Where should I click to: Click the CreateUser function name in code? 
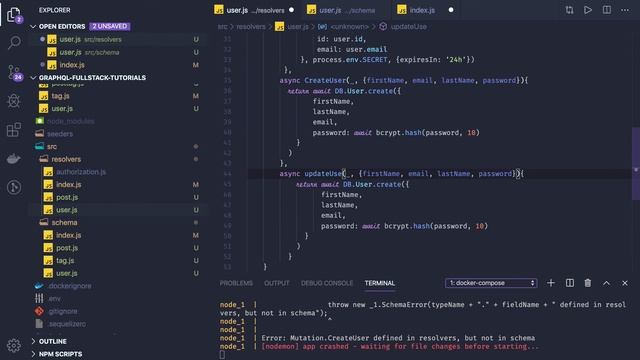click(x=325, y=80)
